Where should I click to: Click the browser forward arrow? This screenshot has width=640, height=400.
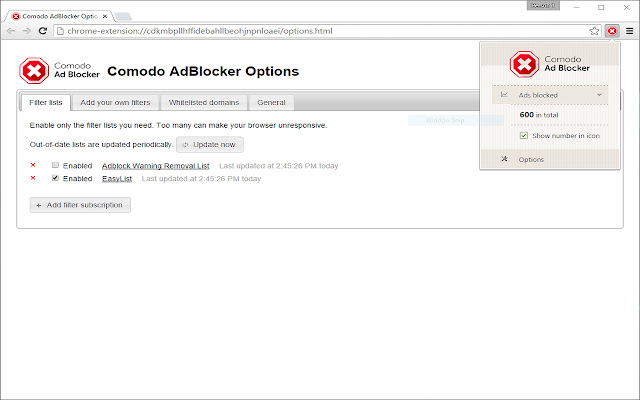click(27, 31)
